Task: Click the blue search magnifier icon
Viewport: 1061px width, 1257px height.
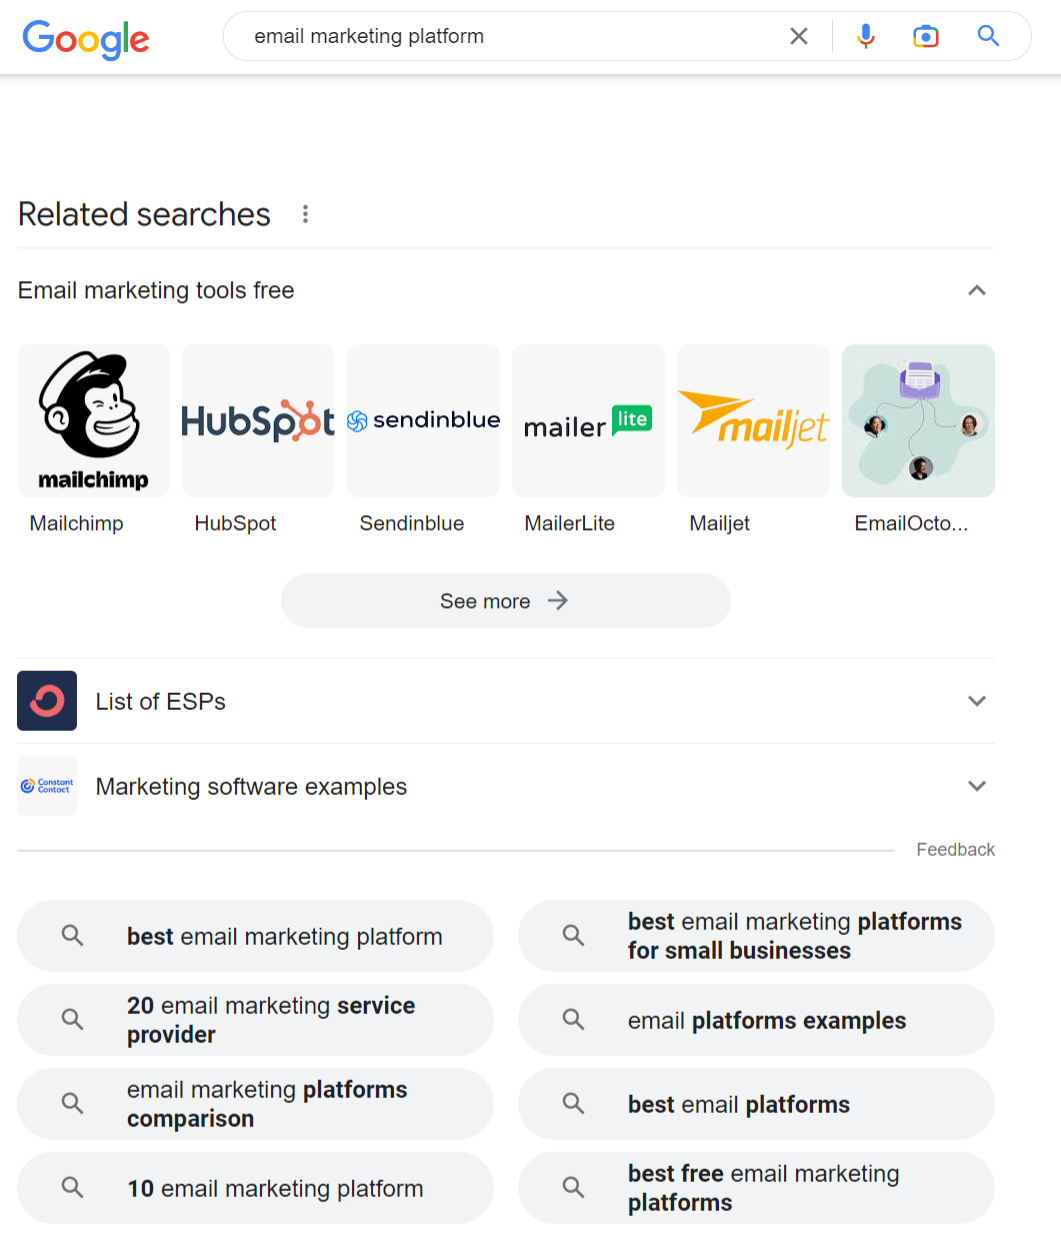Action: click(987, 36)
